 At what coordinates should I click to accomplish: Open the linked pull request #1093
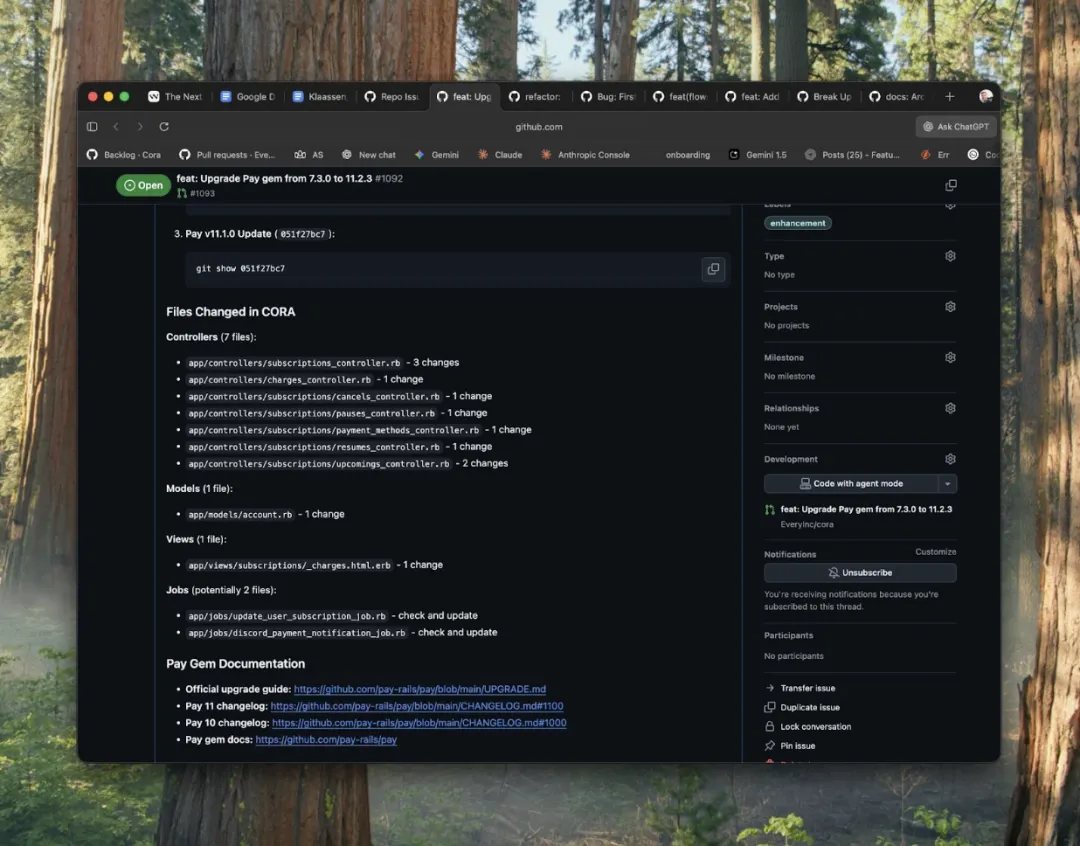196,194
